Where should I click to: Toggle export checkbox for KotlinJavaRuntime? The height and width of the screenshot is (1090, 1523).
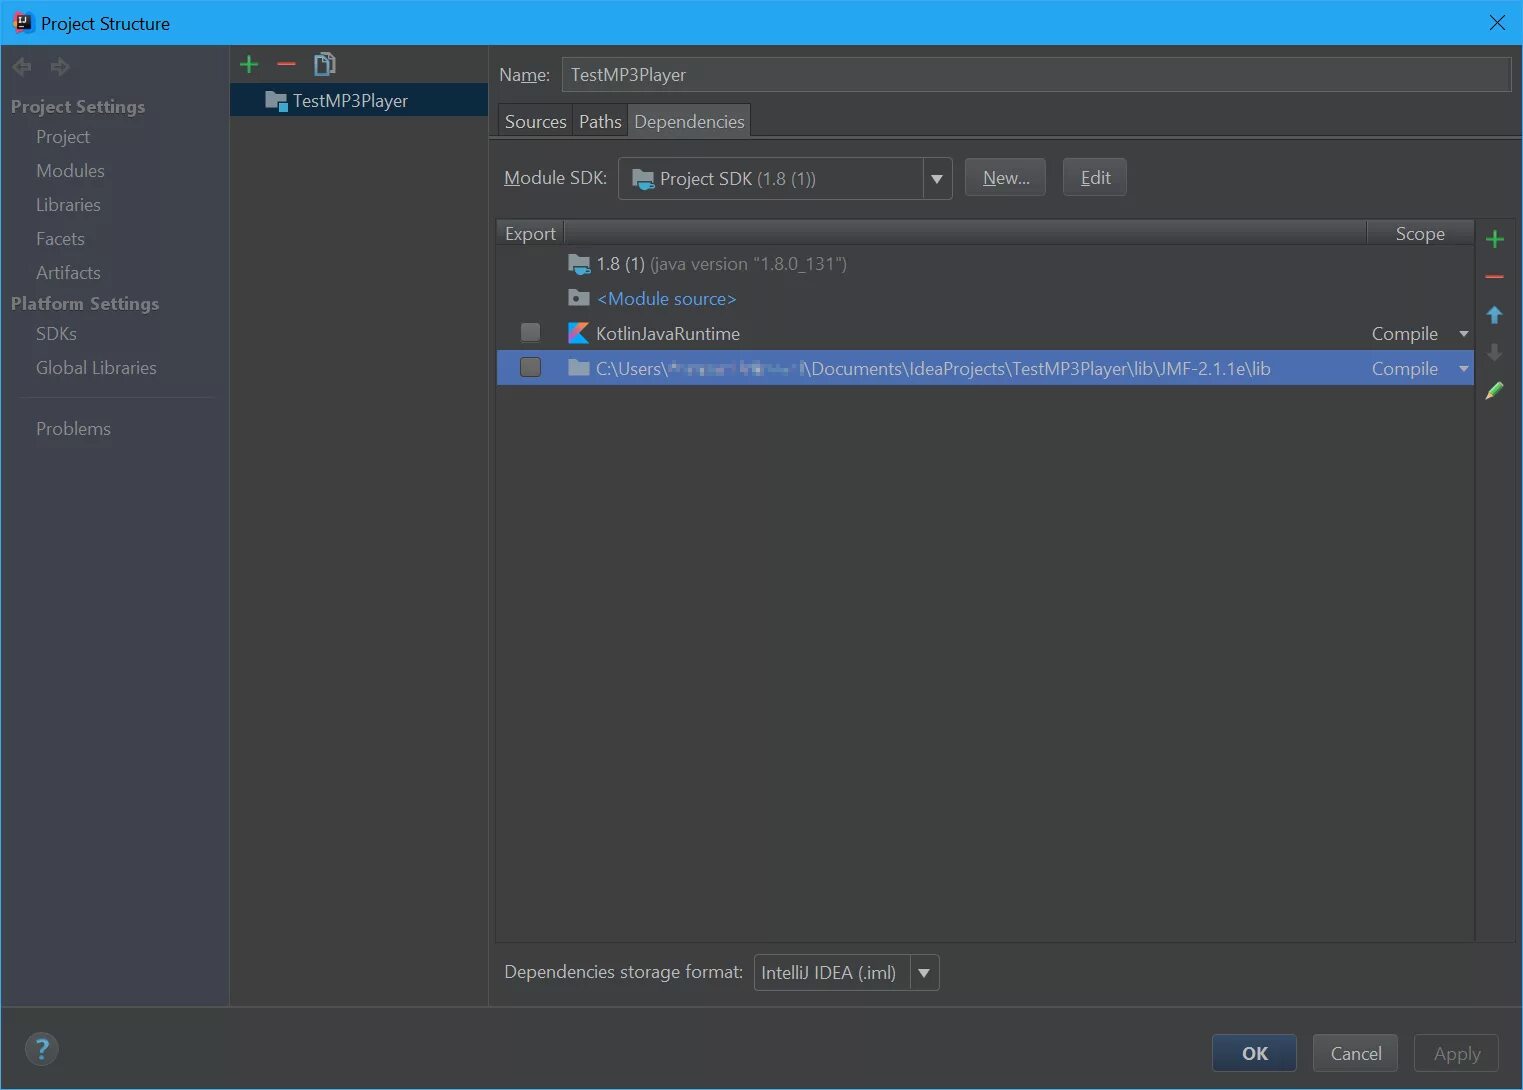point(530,332)
